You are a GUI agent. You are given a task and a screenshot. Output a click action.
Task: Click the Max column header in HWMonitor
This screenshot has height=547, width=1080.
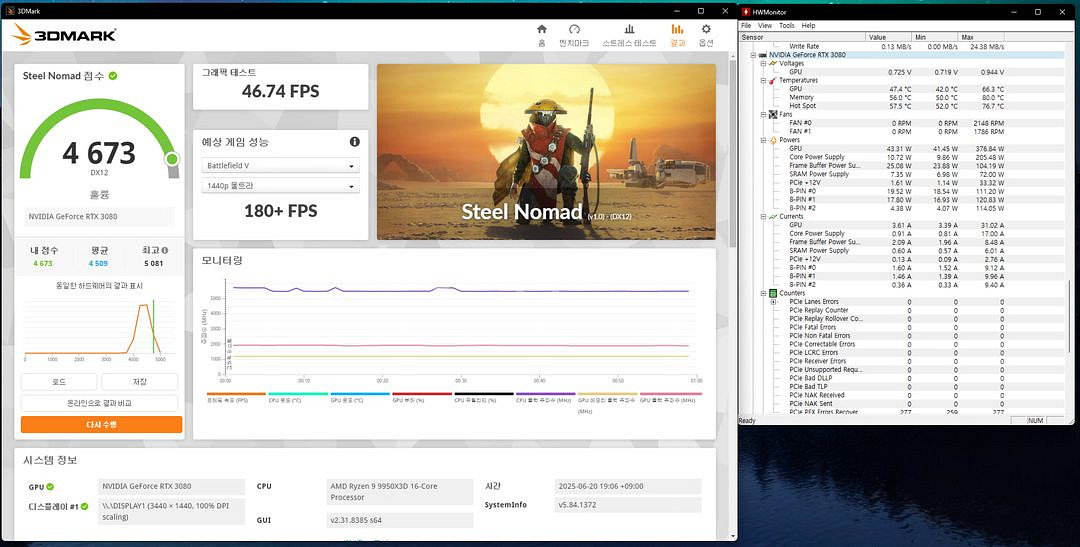point(981,37)
